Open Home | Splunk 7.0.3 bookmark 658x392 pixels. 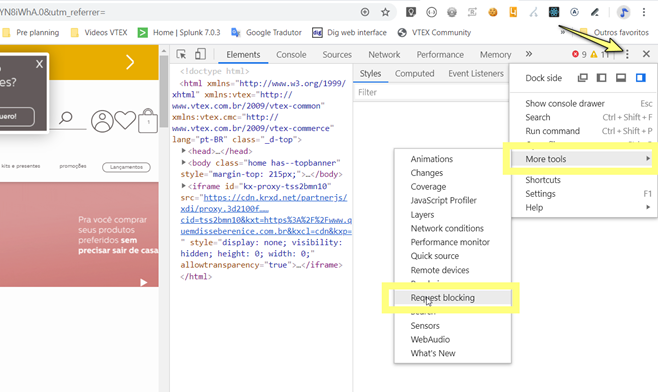click(x=179, y=32)
